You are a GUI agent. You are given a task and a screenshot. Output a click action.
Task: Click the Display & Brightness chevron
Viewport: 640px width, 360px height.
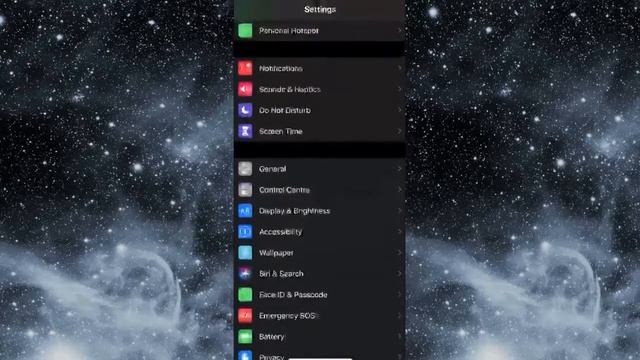pyautogui.click(x=399, y=211)
